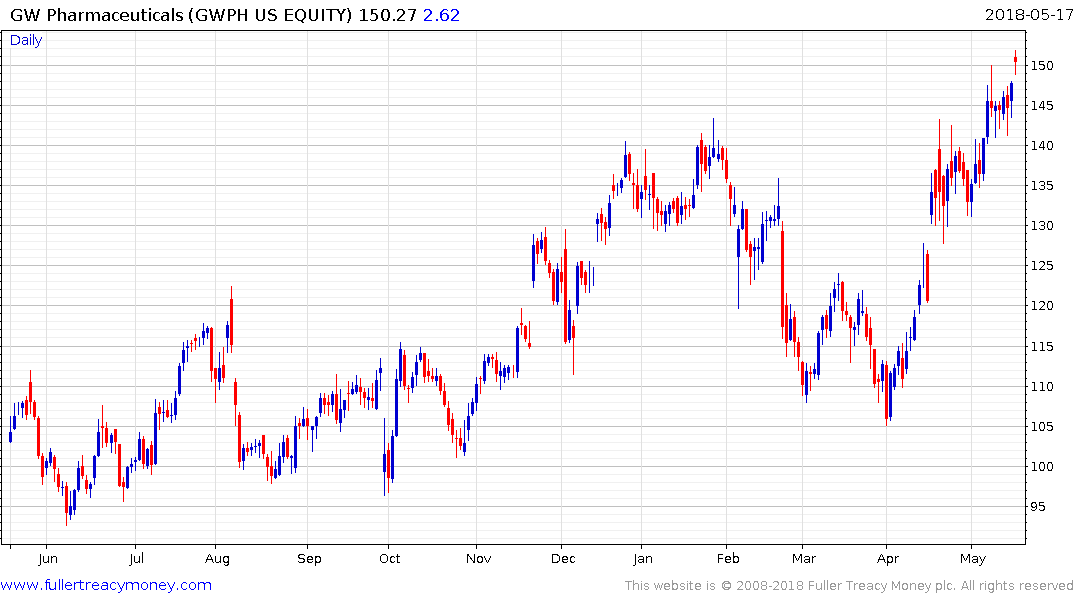Click the 125 price axis label
Image resolution: width=1075 pixels, height=600 pixels.
coord(1042,266)
